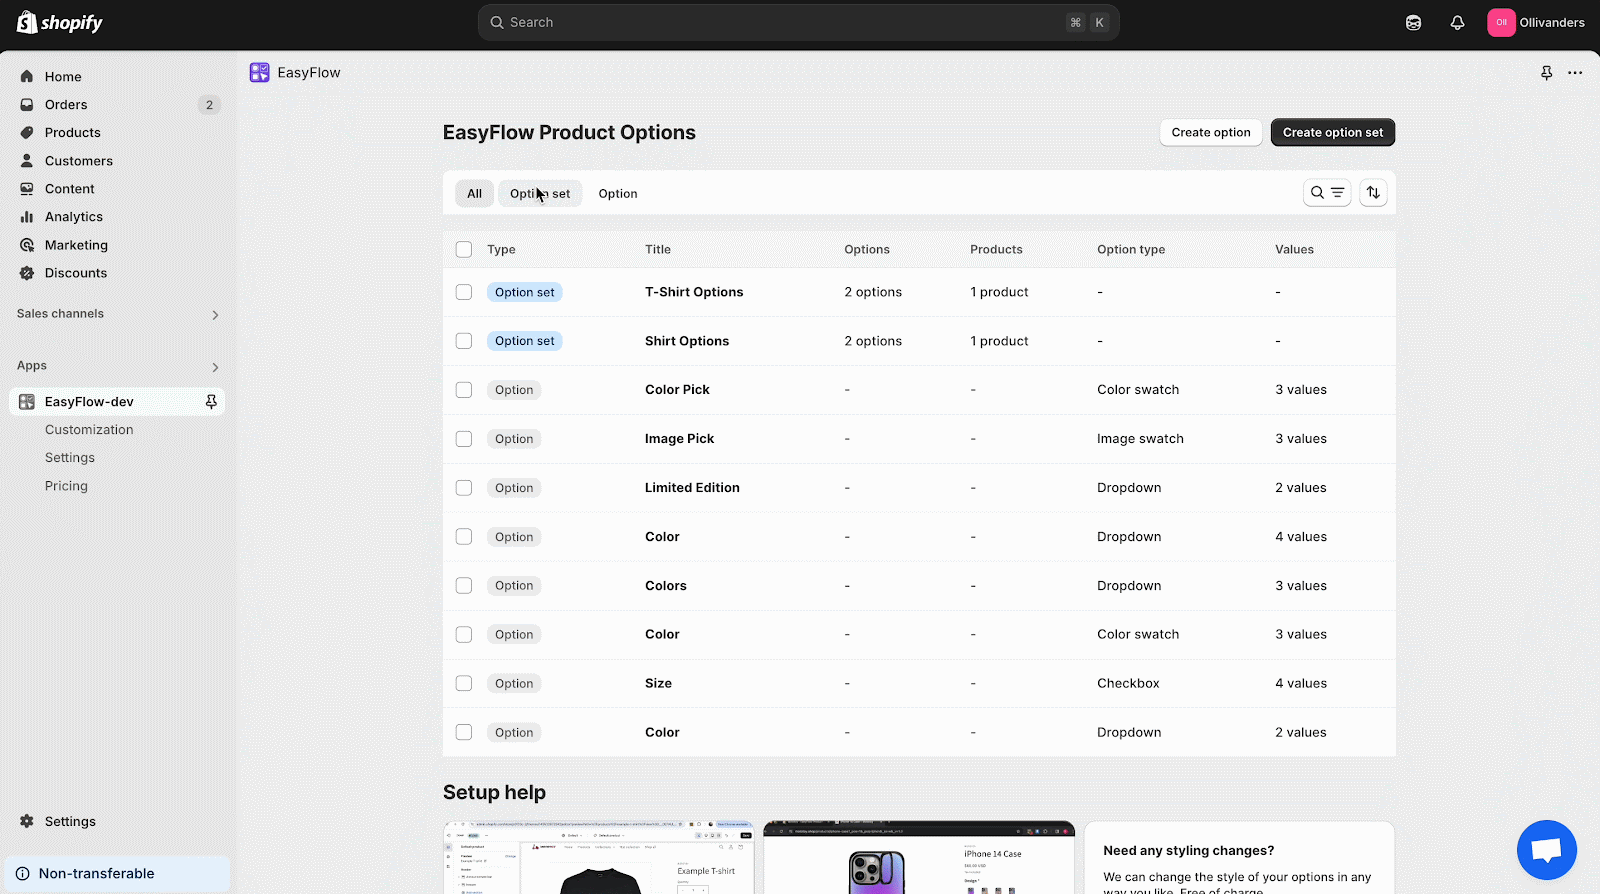Open notifications bell

coord(1457,22)
